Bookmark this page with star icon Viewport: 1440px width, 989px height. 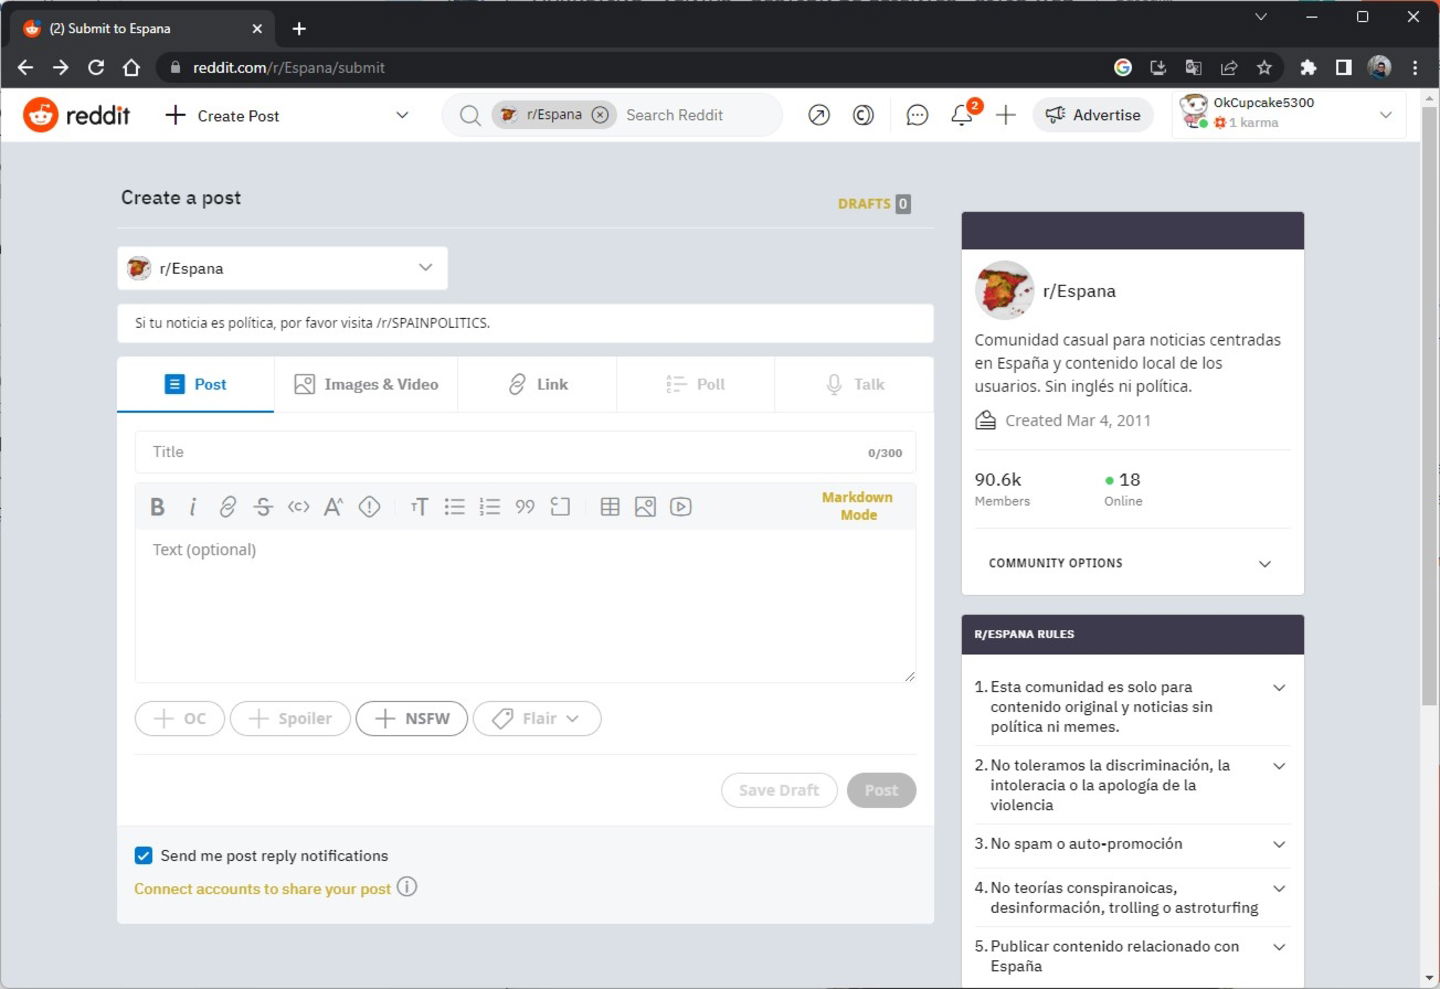(x=1264, y=68)
